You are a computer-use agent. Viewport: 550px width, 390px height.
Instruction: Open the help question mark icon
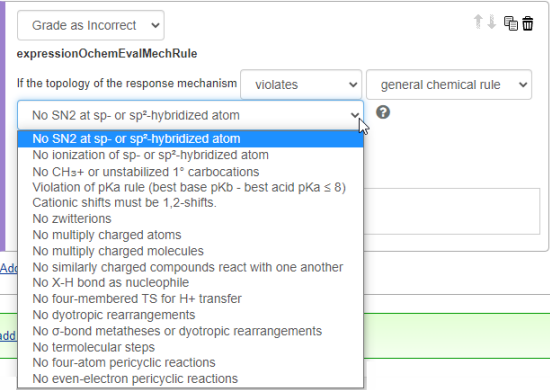point(383,113)
